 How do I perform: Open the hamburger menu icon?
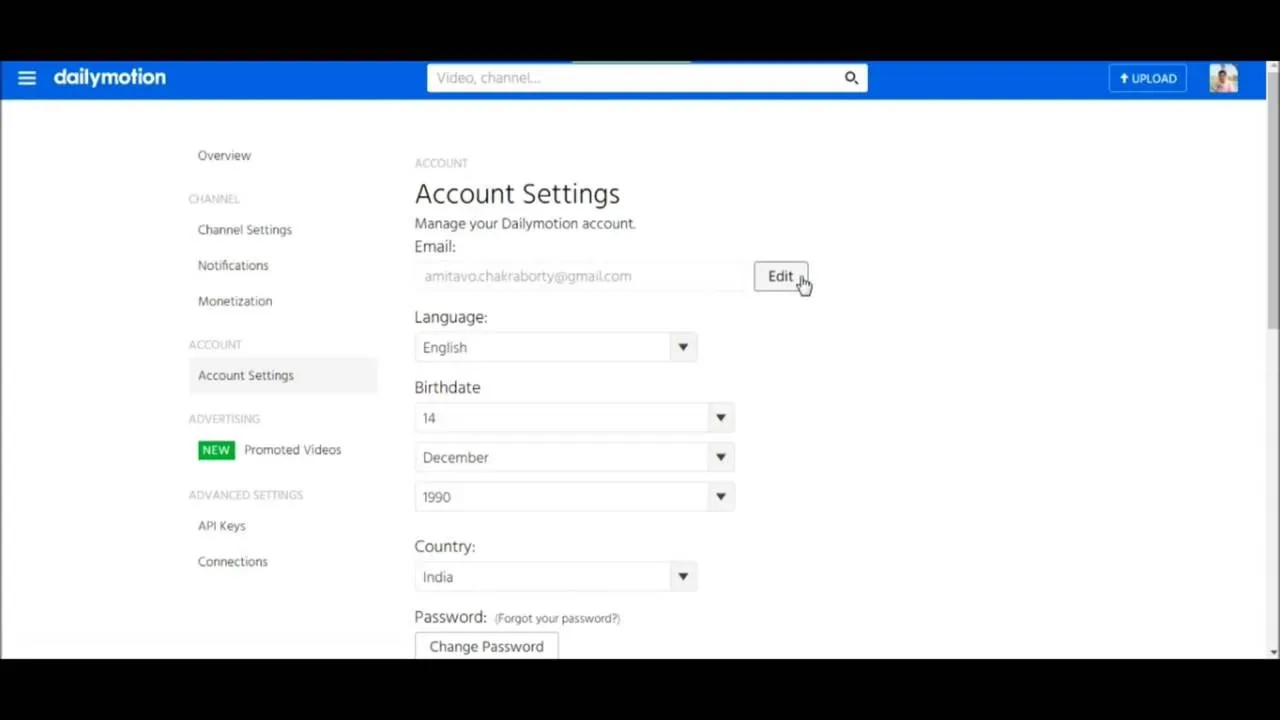[27, 78]
